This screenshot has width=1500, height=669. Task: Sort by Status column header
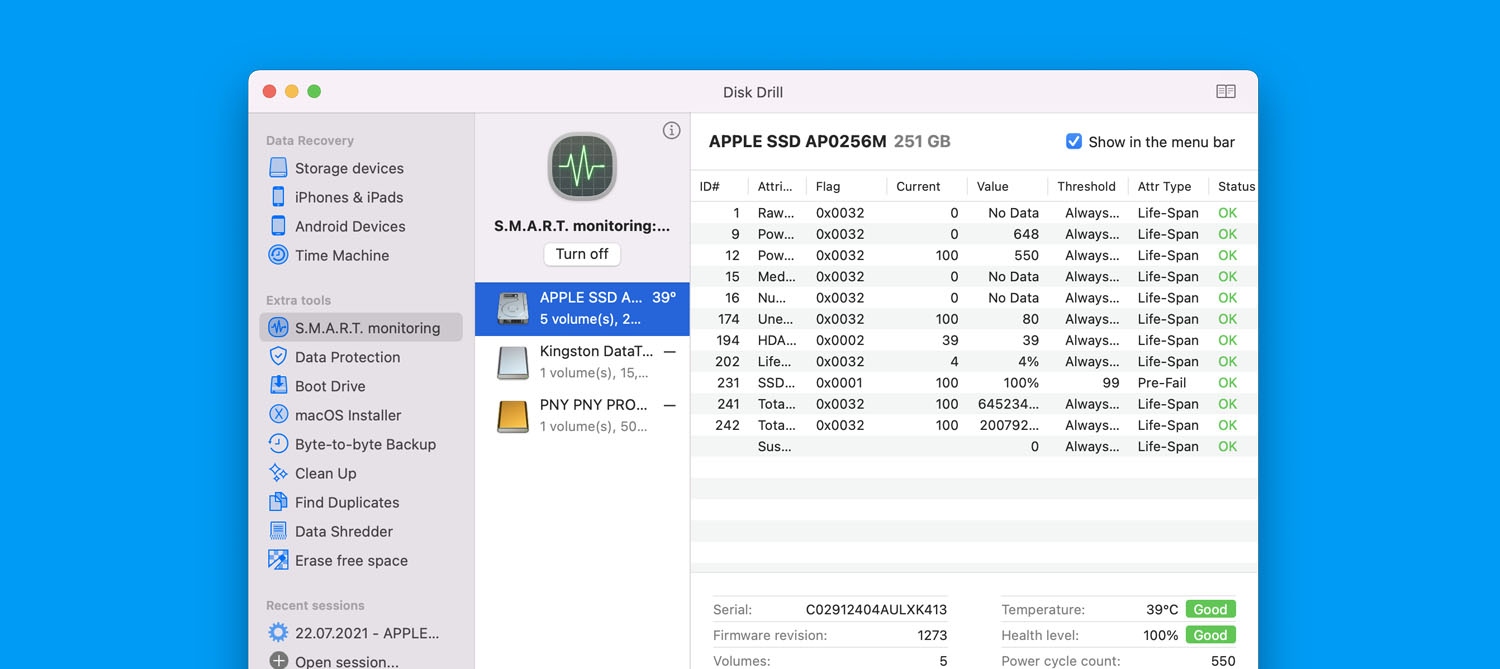(1234, 186)
